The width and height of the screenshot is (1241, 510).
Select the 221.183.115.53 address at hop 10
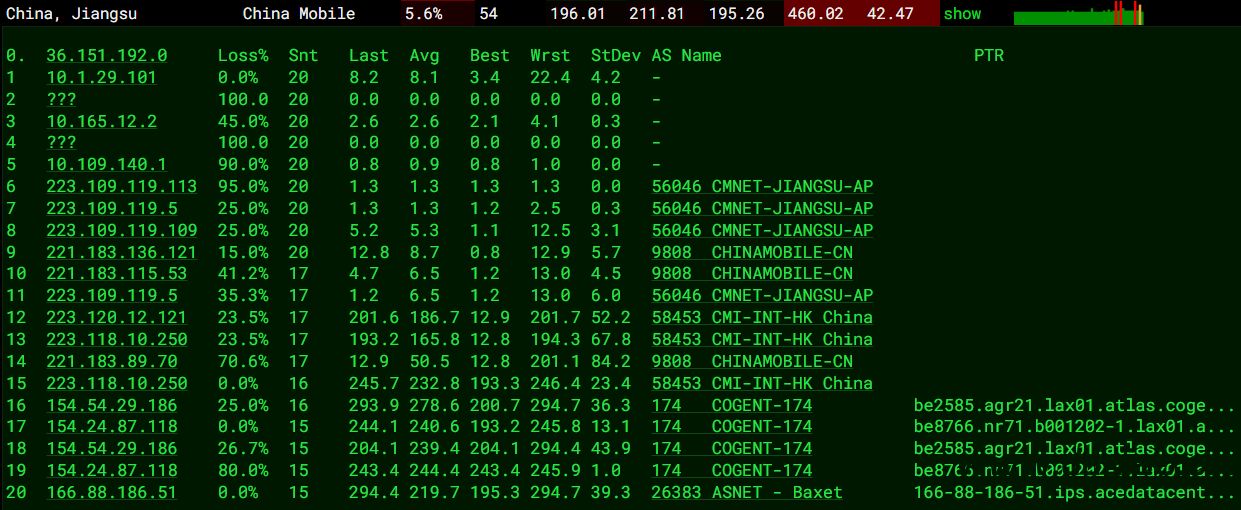coord(116,274)
